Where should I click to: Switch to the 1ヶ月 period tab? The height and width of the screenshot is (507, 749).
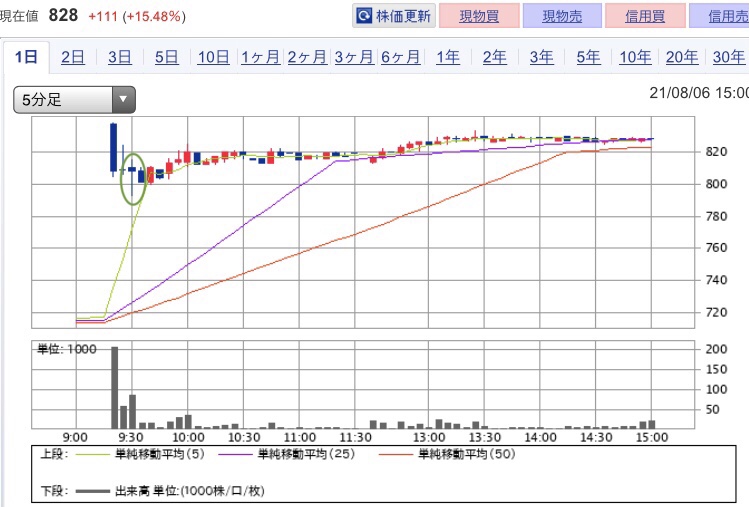coord(260,57)
